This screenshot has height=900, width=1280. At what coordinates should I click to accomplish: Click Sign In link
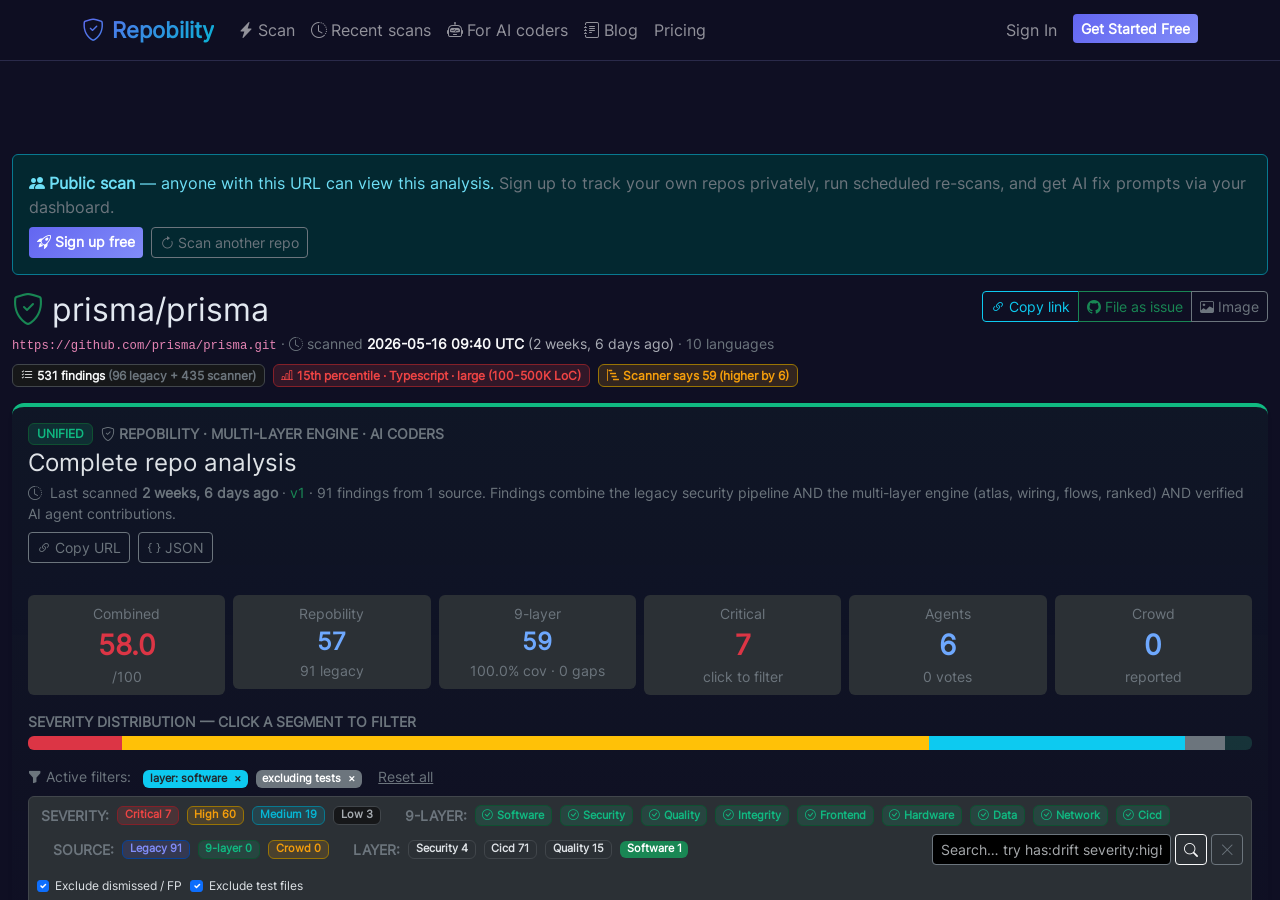click(1031, 30)
